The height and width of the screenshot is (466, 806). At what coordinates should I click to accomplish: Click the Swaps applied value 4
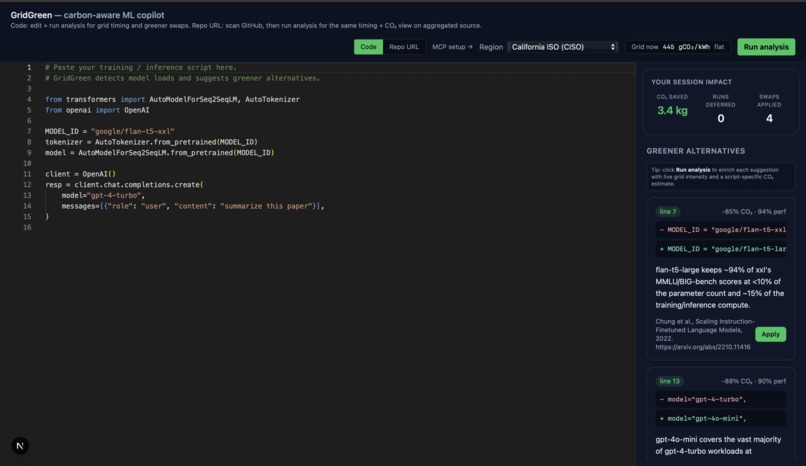[x=769, y=119]
